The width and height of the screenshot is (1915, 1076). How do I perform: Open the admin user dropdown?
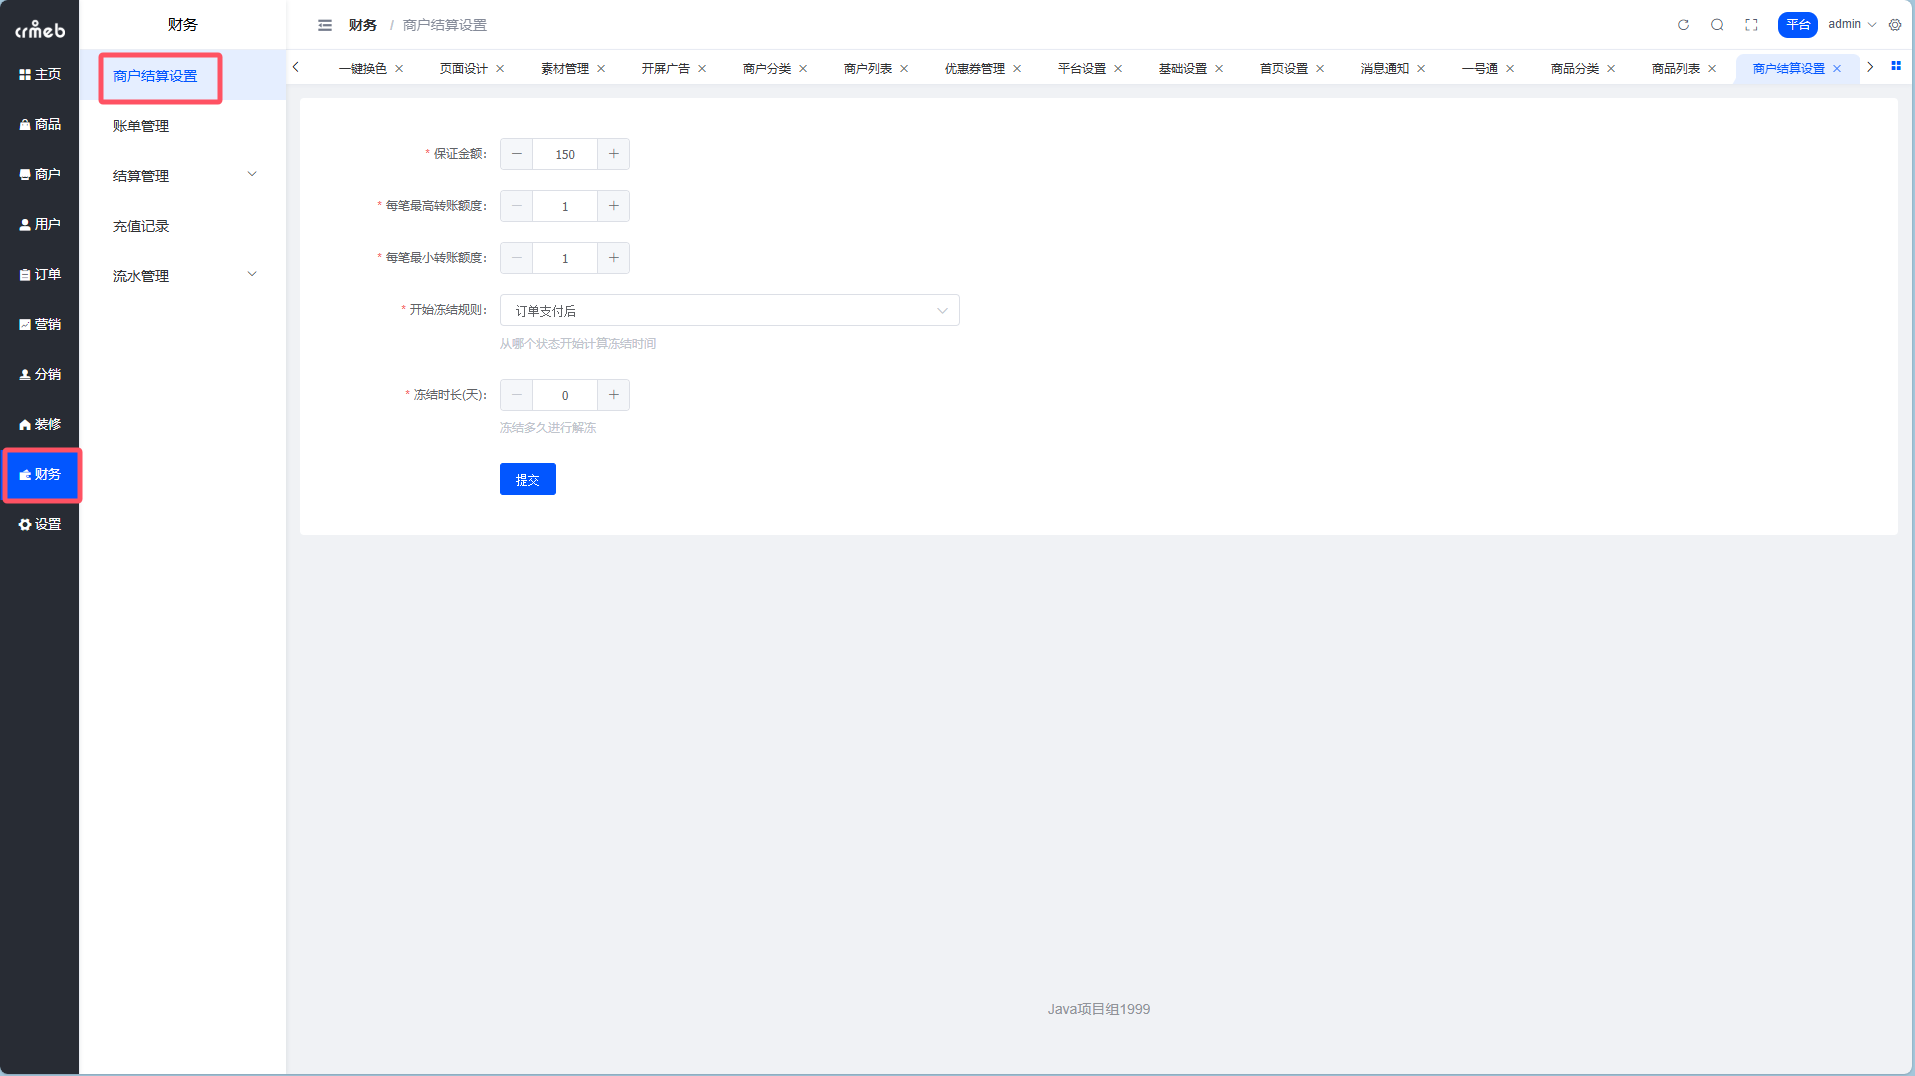(x=1851, y=25)
